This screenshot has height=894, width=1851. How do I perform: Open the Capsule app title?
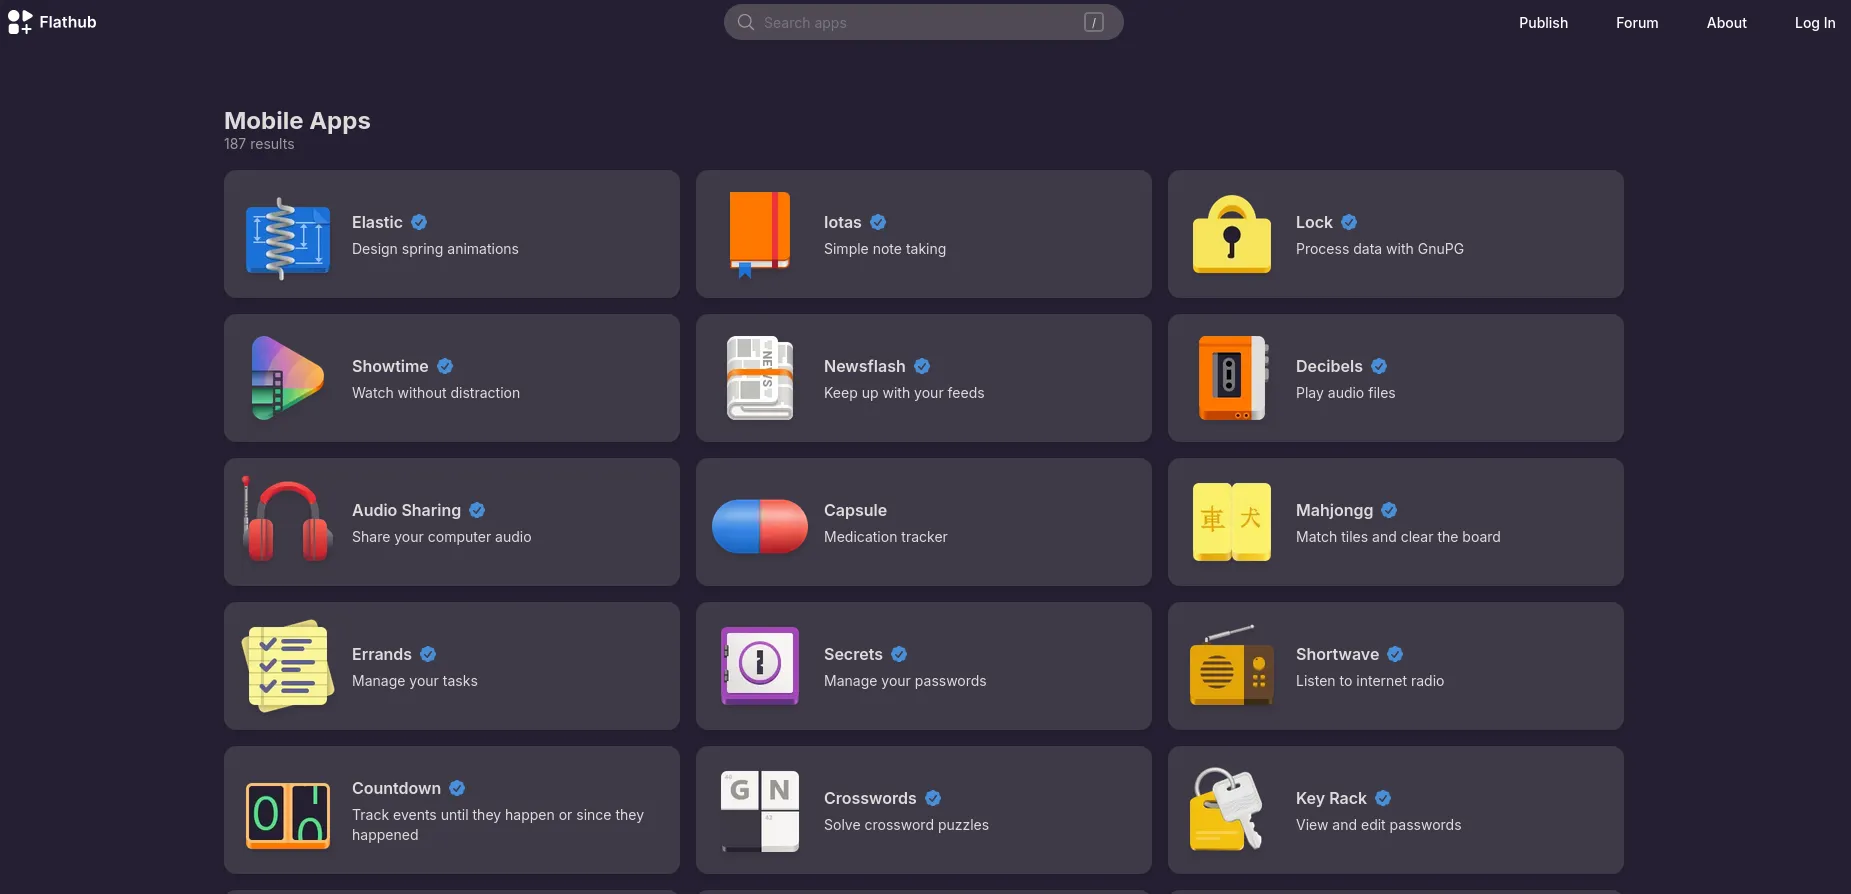[x=855, y=510]
